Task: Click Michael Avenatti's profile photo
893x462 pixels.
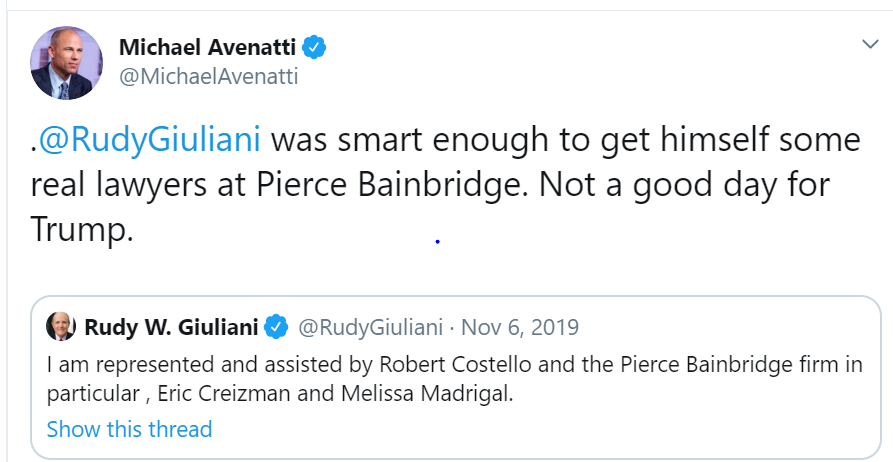Action: pyautogui.click(x=67, y=63)
